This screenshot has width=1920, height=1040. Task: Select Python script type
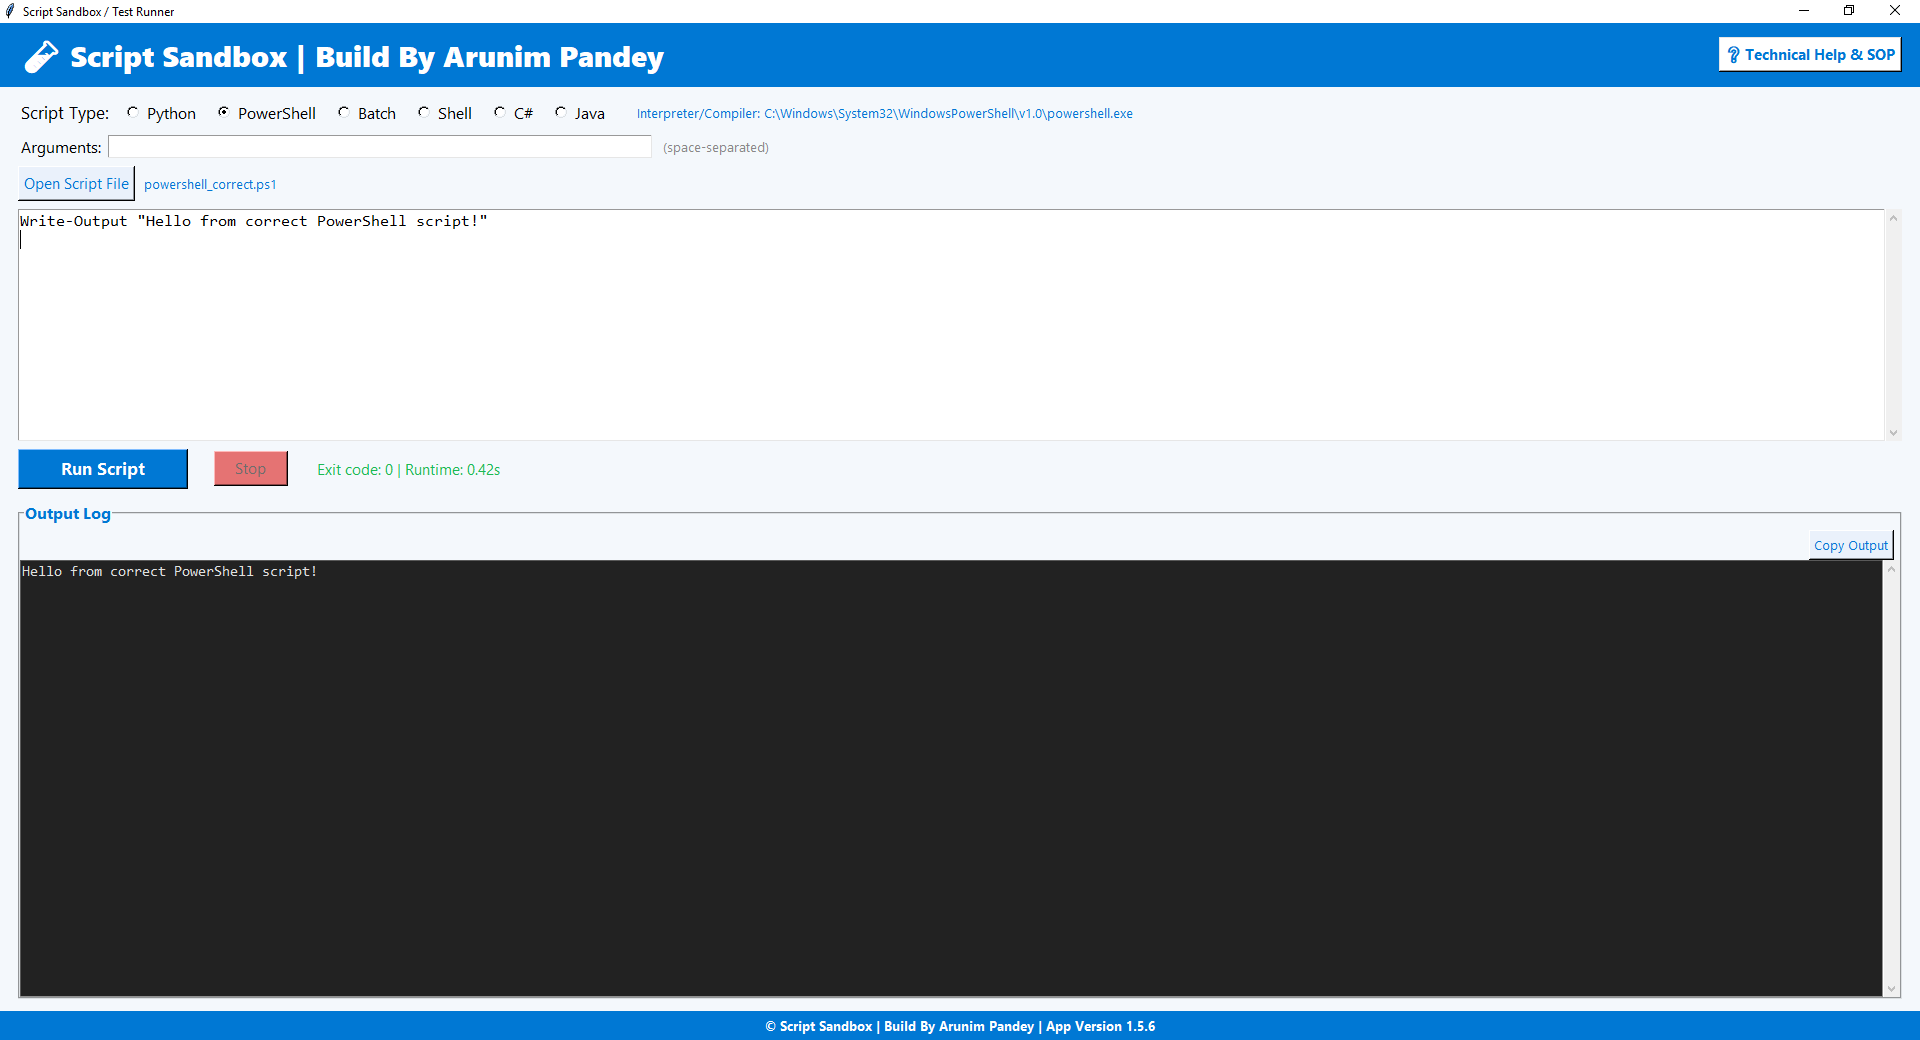click(133, 113)
